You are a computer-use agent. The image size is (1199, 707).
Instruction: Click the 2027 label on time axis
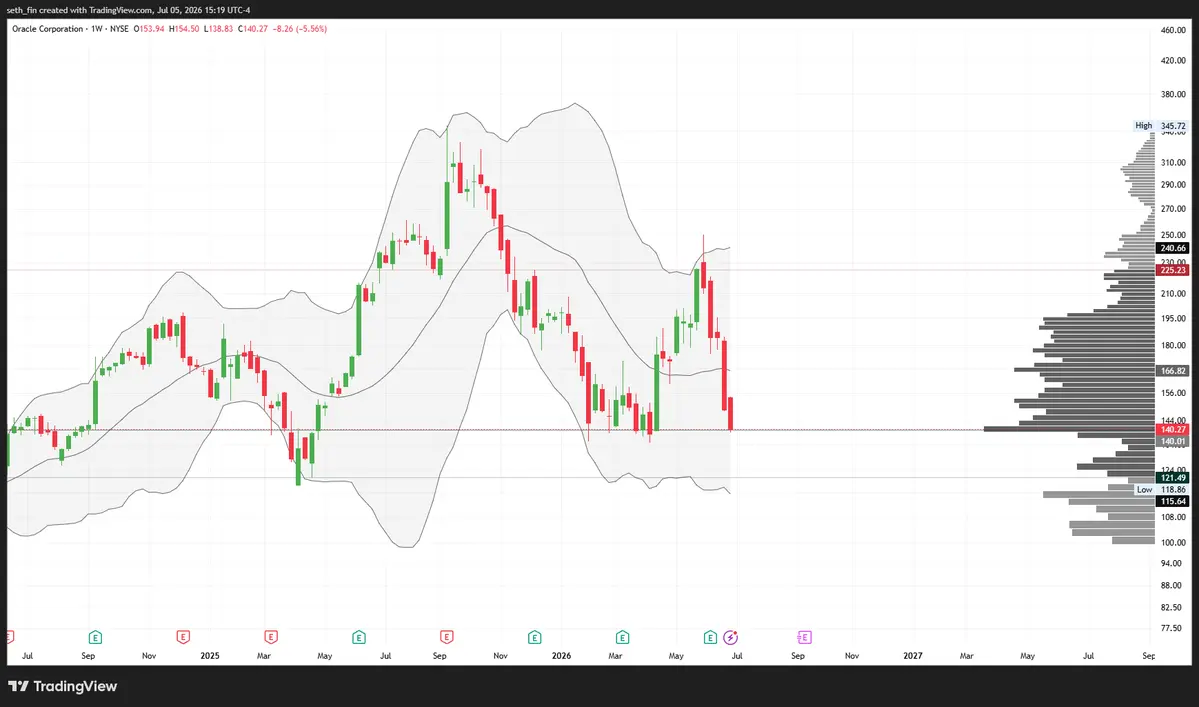pos(912,656)
